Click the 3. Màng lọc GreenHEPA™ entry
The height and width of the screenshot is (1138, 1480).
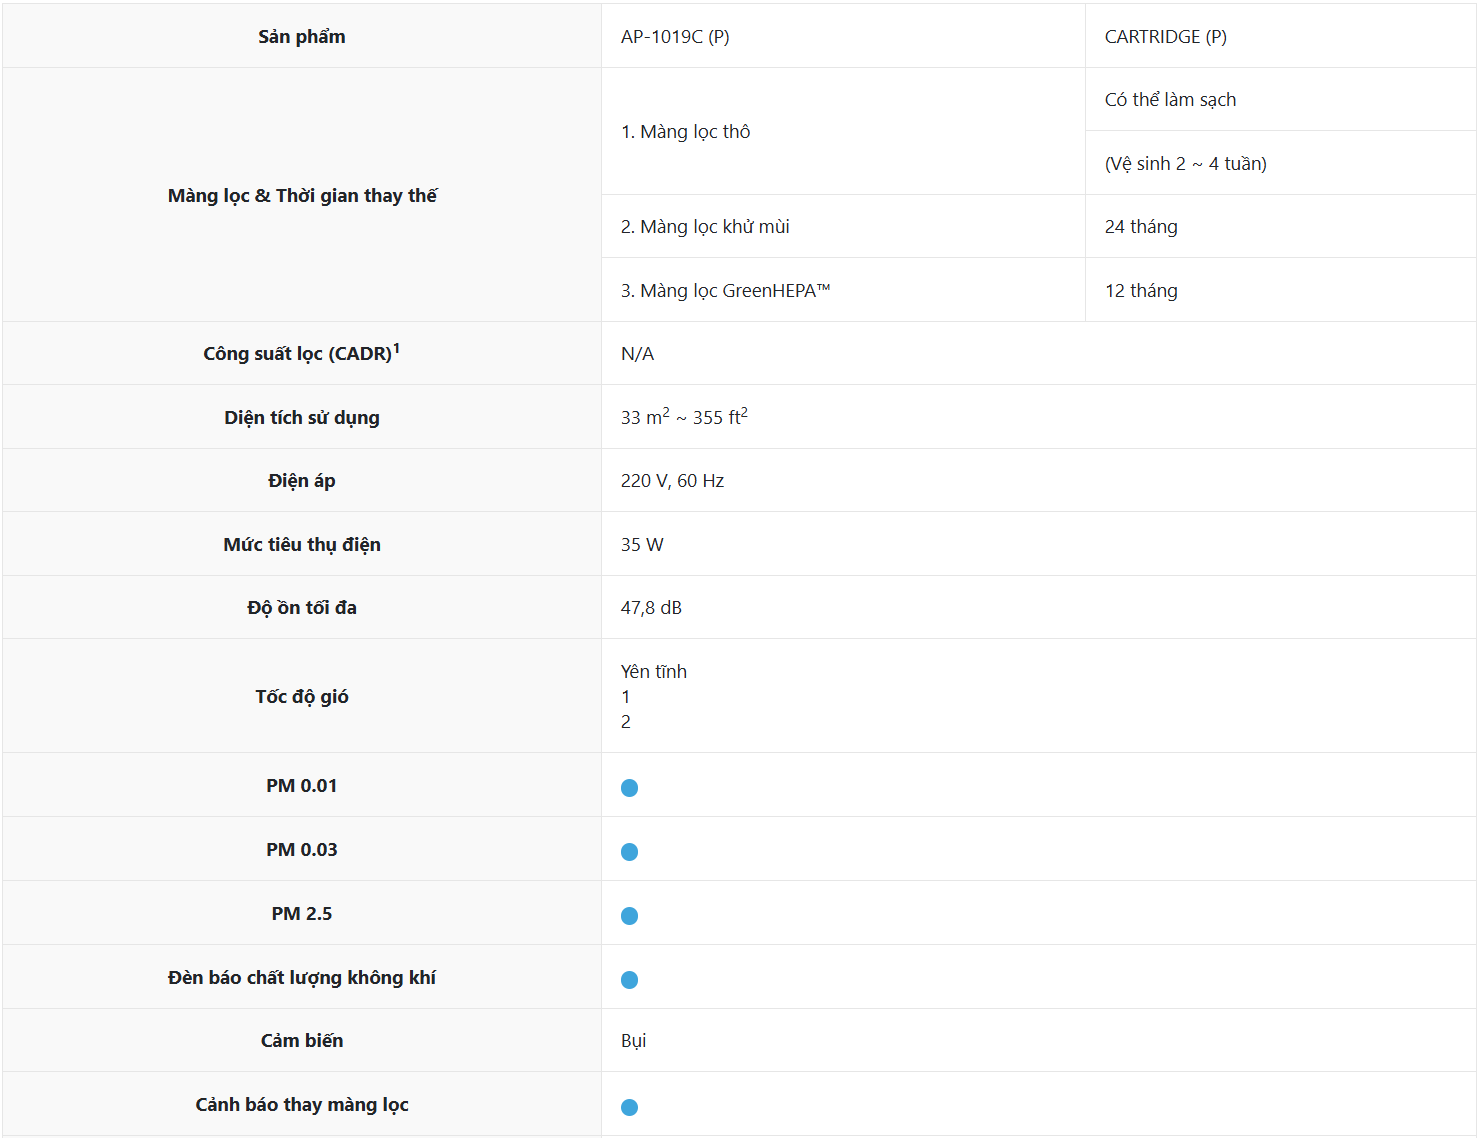tap(725, 291)
